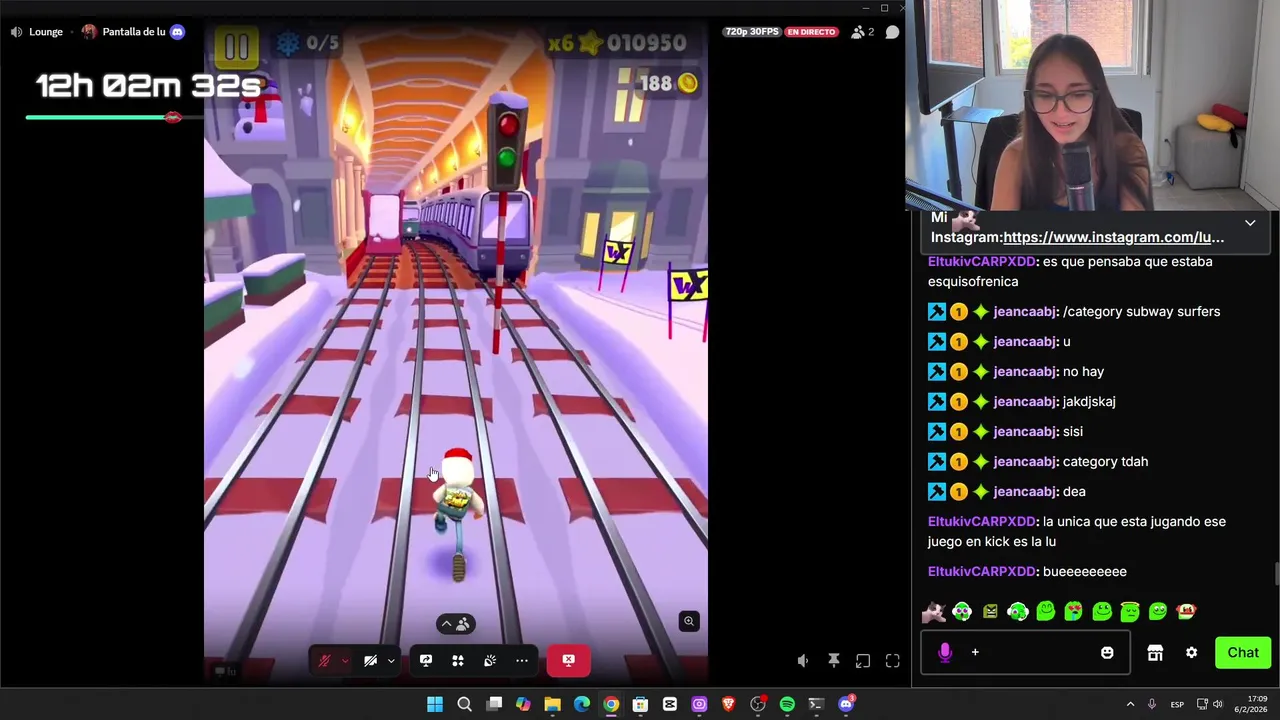The height and width of the screenshot is (720, 1280).
Task: Click the 720p 30FPS quality badge
Action: pyautogui.click(x=751, y=32)
